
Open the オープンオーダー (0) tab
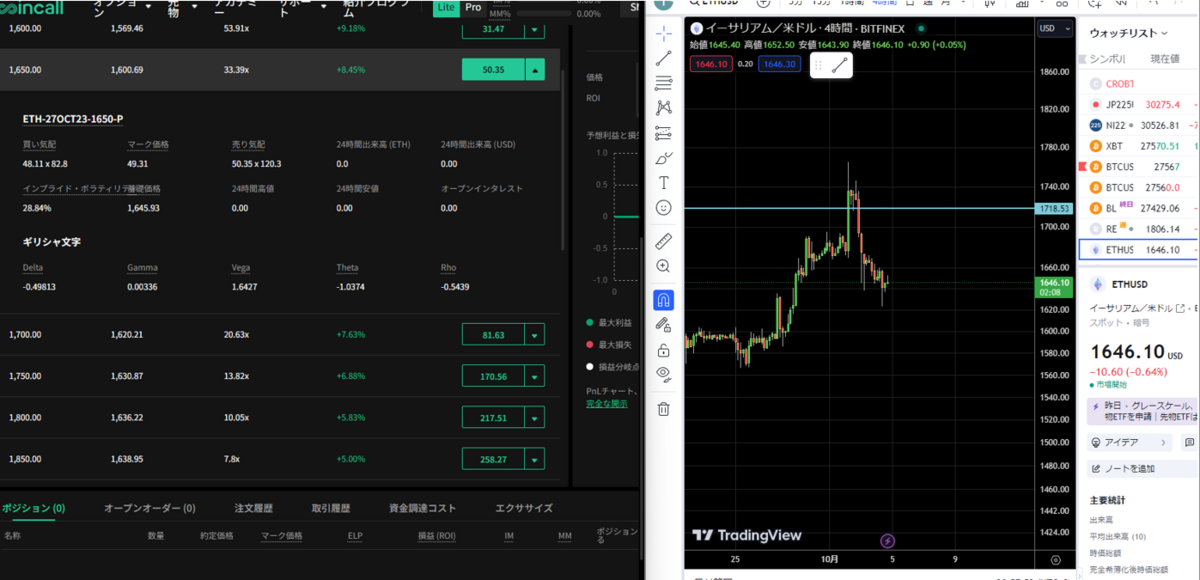150,508
